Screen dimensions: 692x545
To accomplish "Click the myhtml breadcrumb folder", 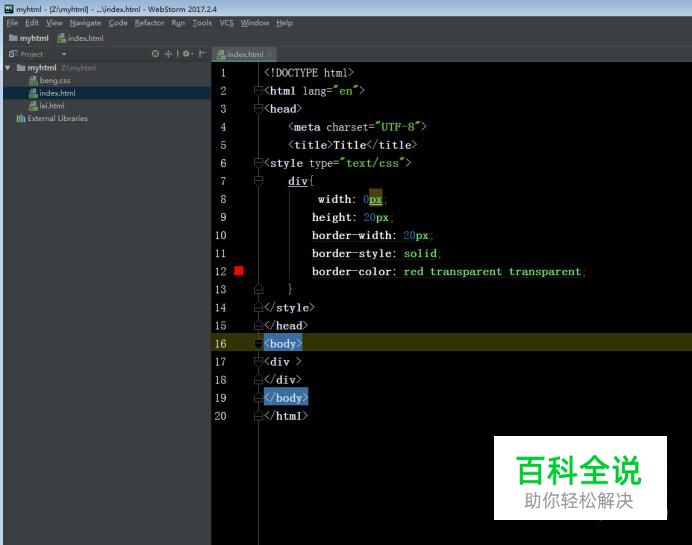I will 29,38.
